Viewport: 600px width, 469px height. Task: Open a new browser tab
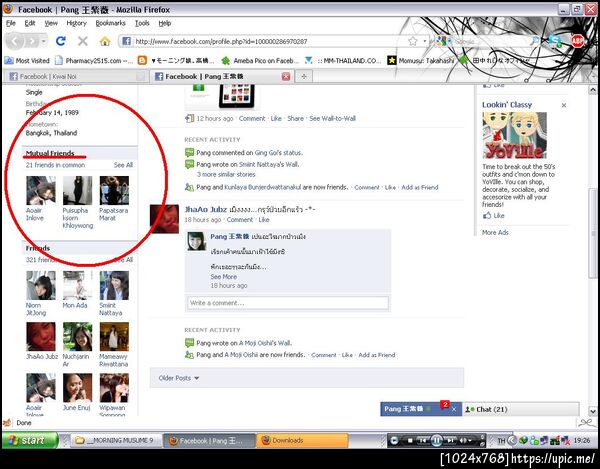pyautogui.click(x=304, y=76)
